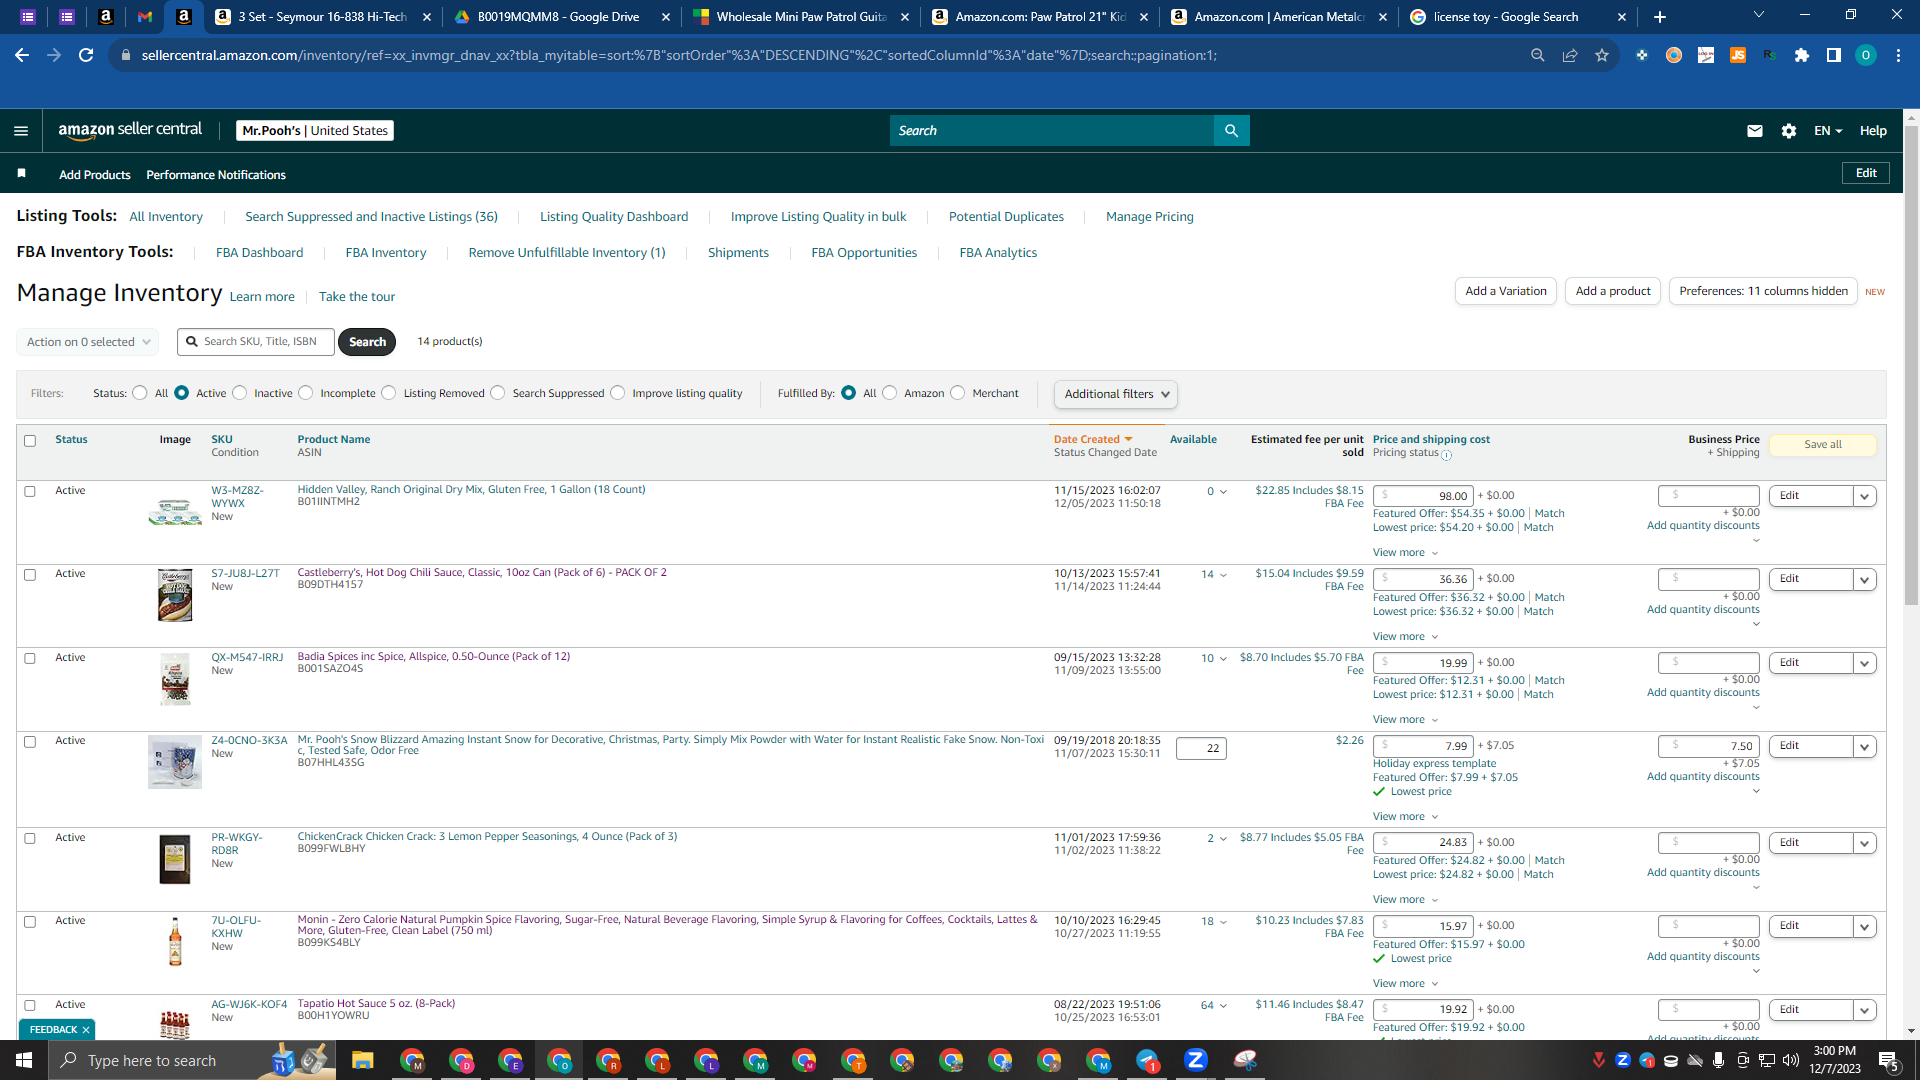Open the Windows notification center
The image size is (1920, 1080).
click(1889, 1061)
